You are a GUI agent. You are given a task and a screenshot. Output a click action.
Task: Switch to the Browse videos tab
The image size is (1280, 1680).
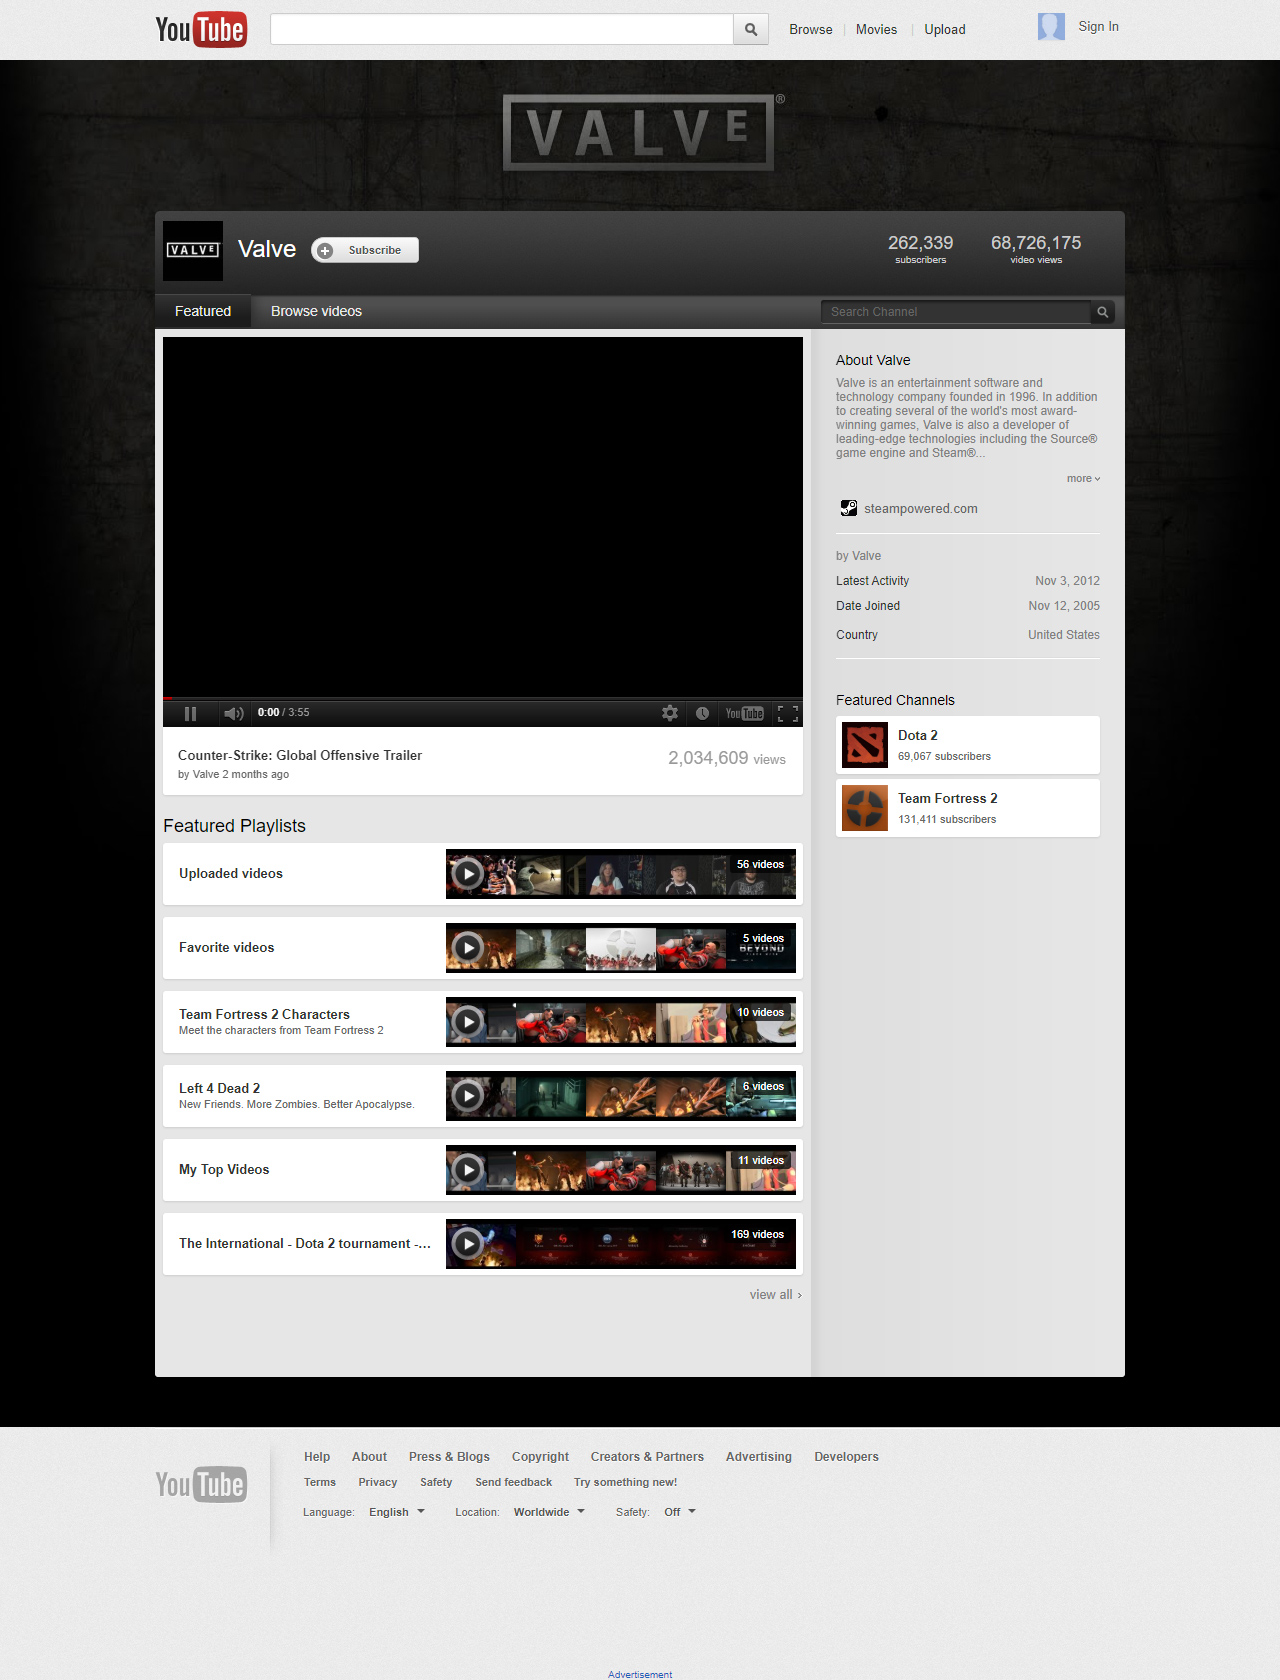[316, 311]
